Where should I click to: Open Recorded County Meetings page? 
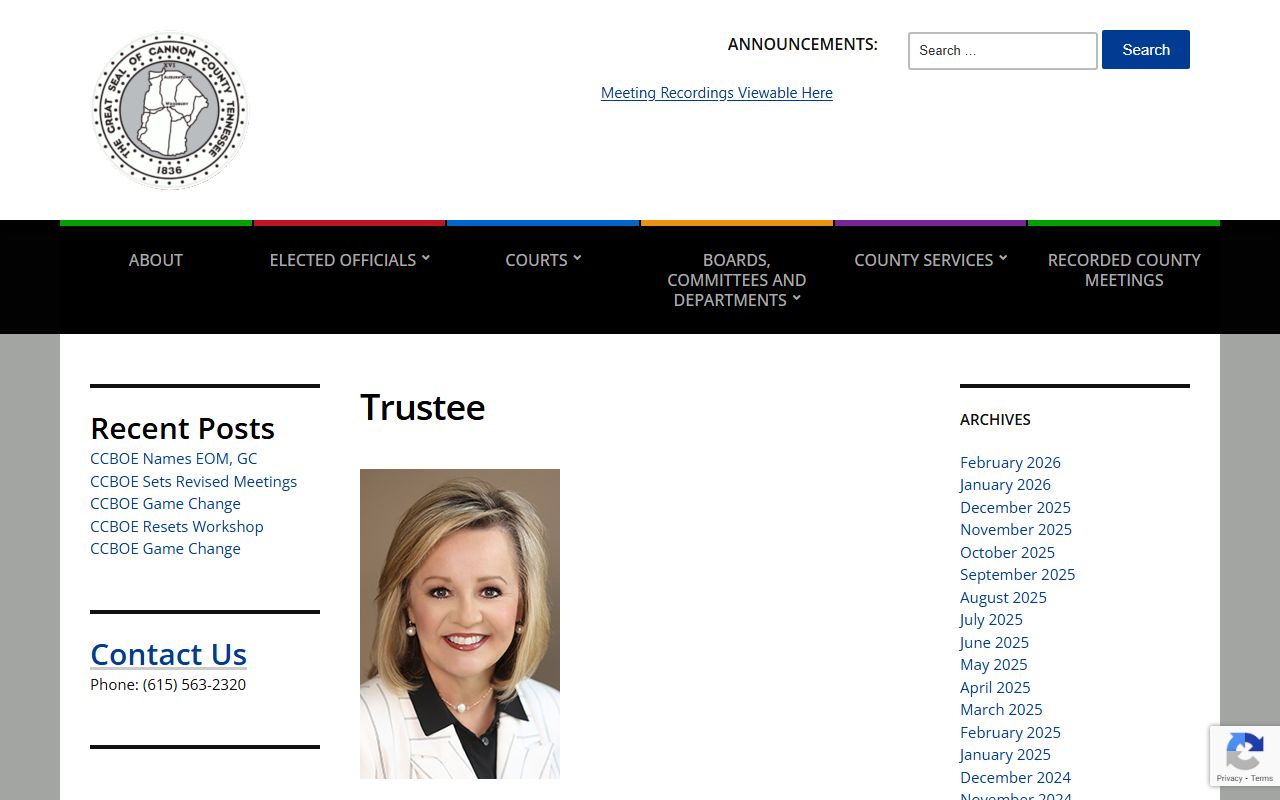[1124, 270]
